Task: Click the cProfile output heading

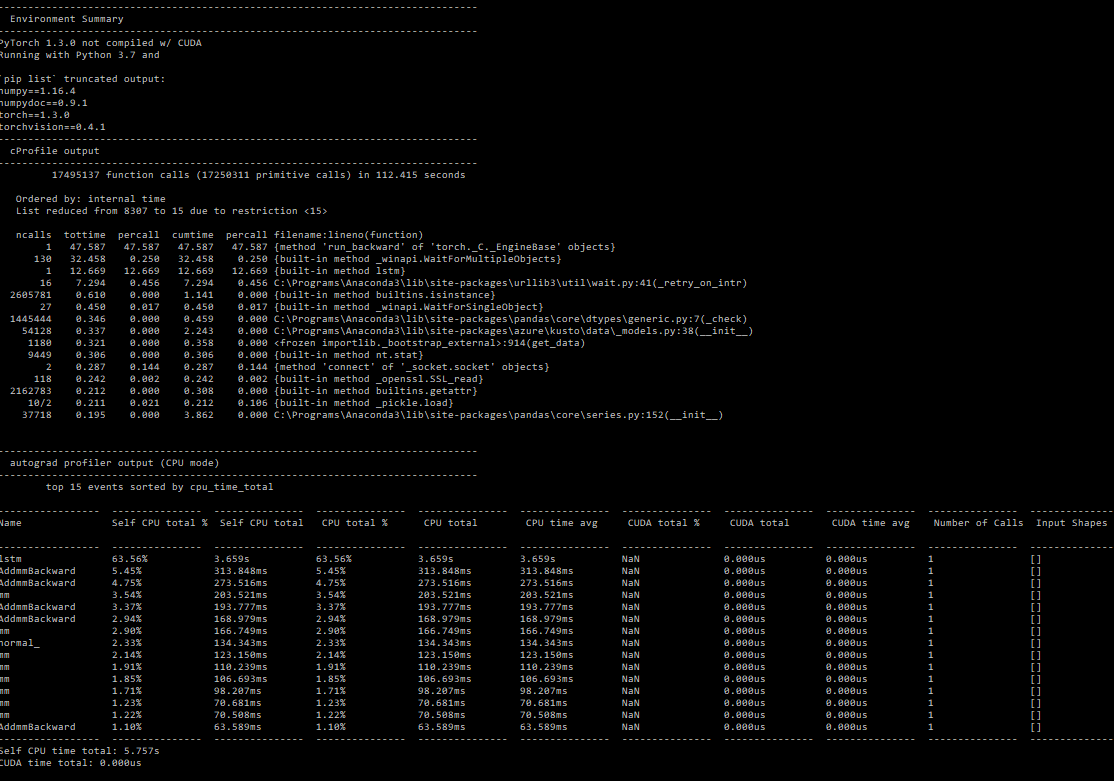Action: [54, 151]
